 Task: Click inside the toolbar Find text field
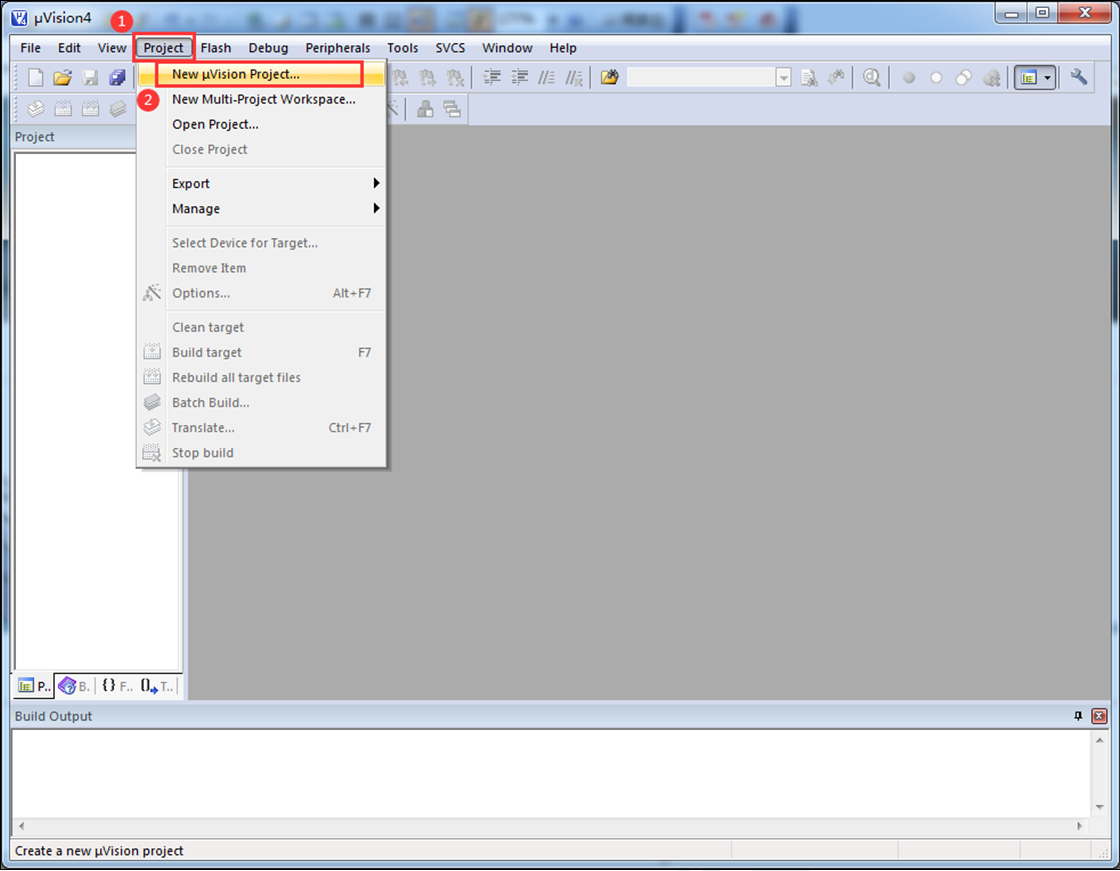(x=701, y=77)
